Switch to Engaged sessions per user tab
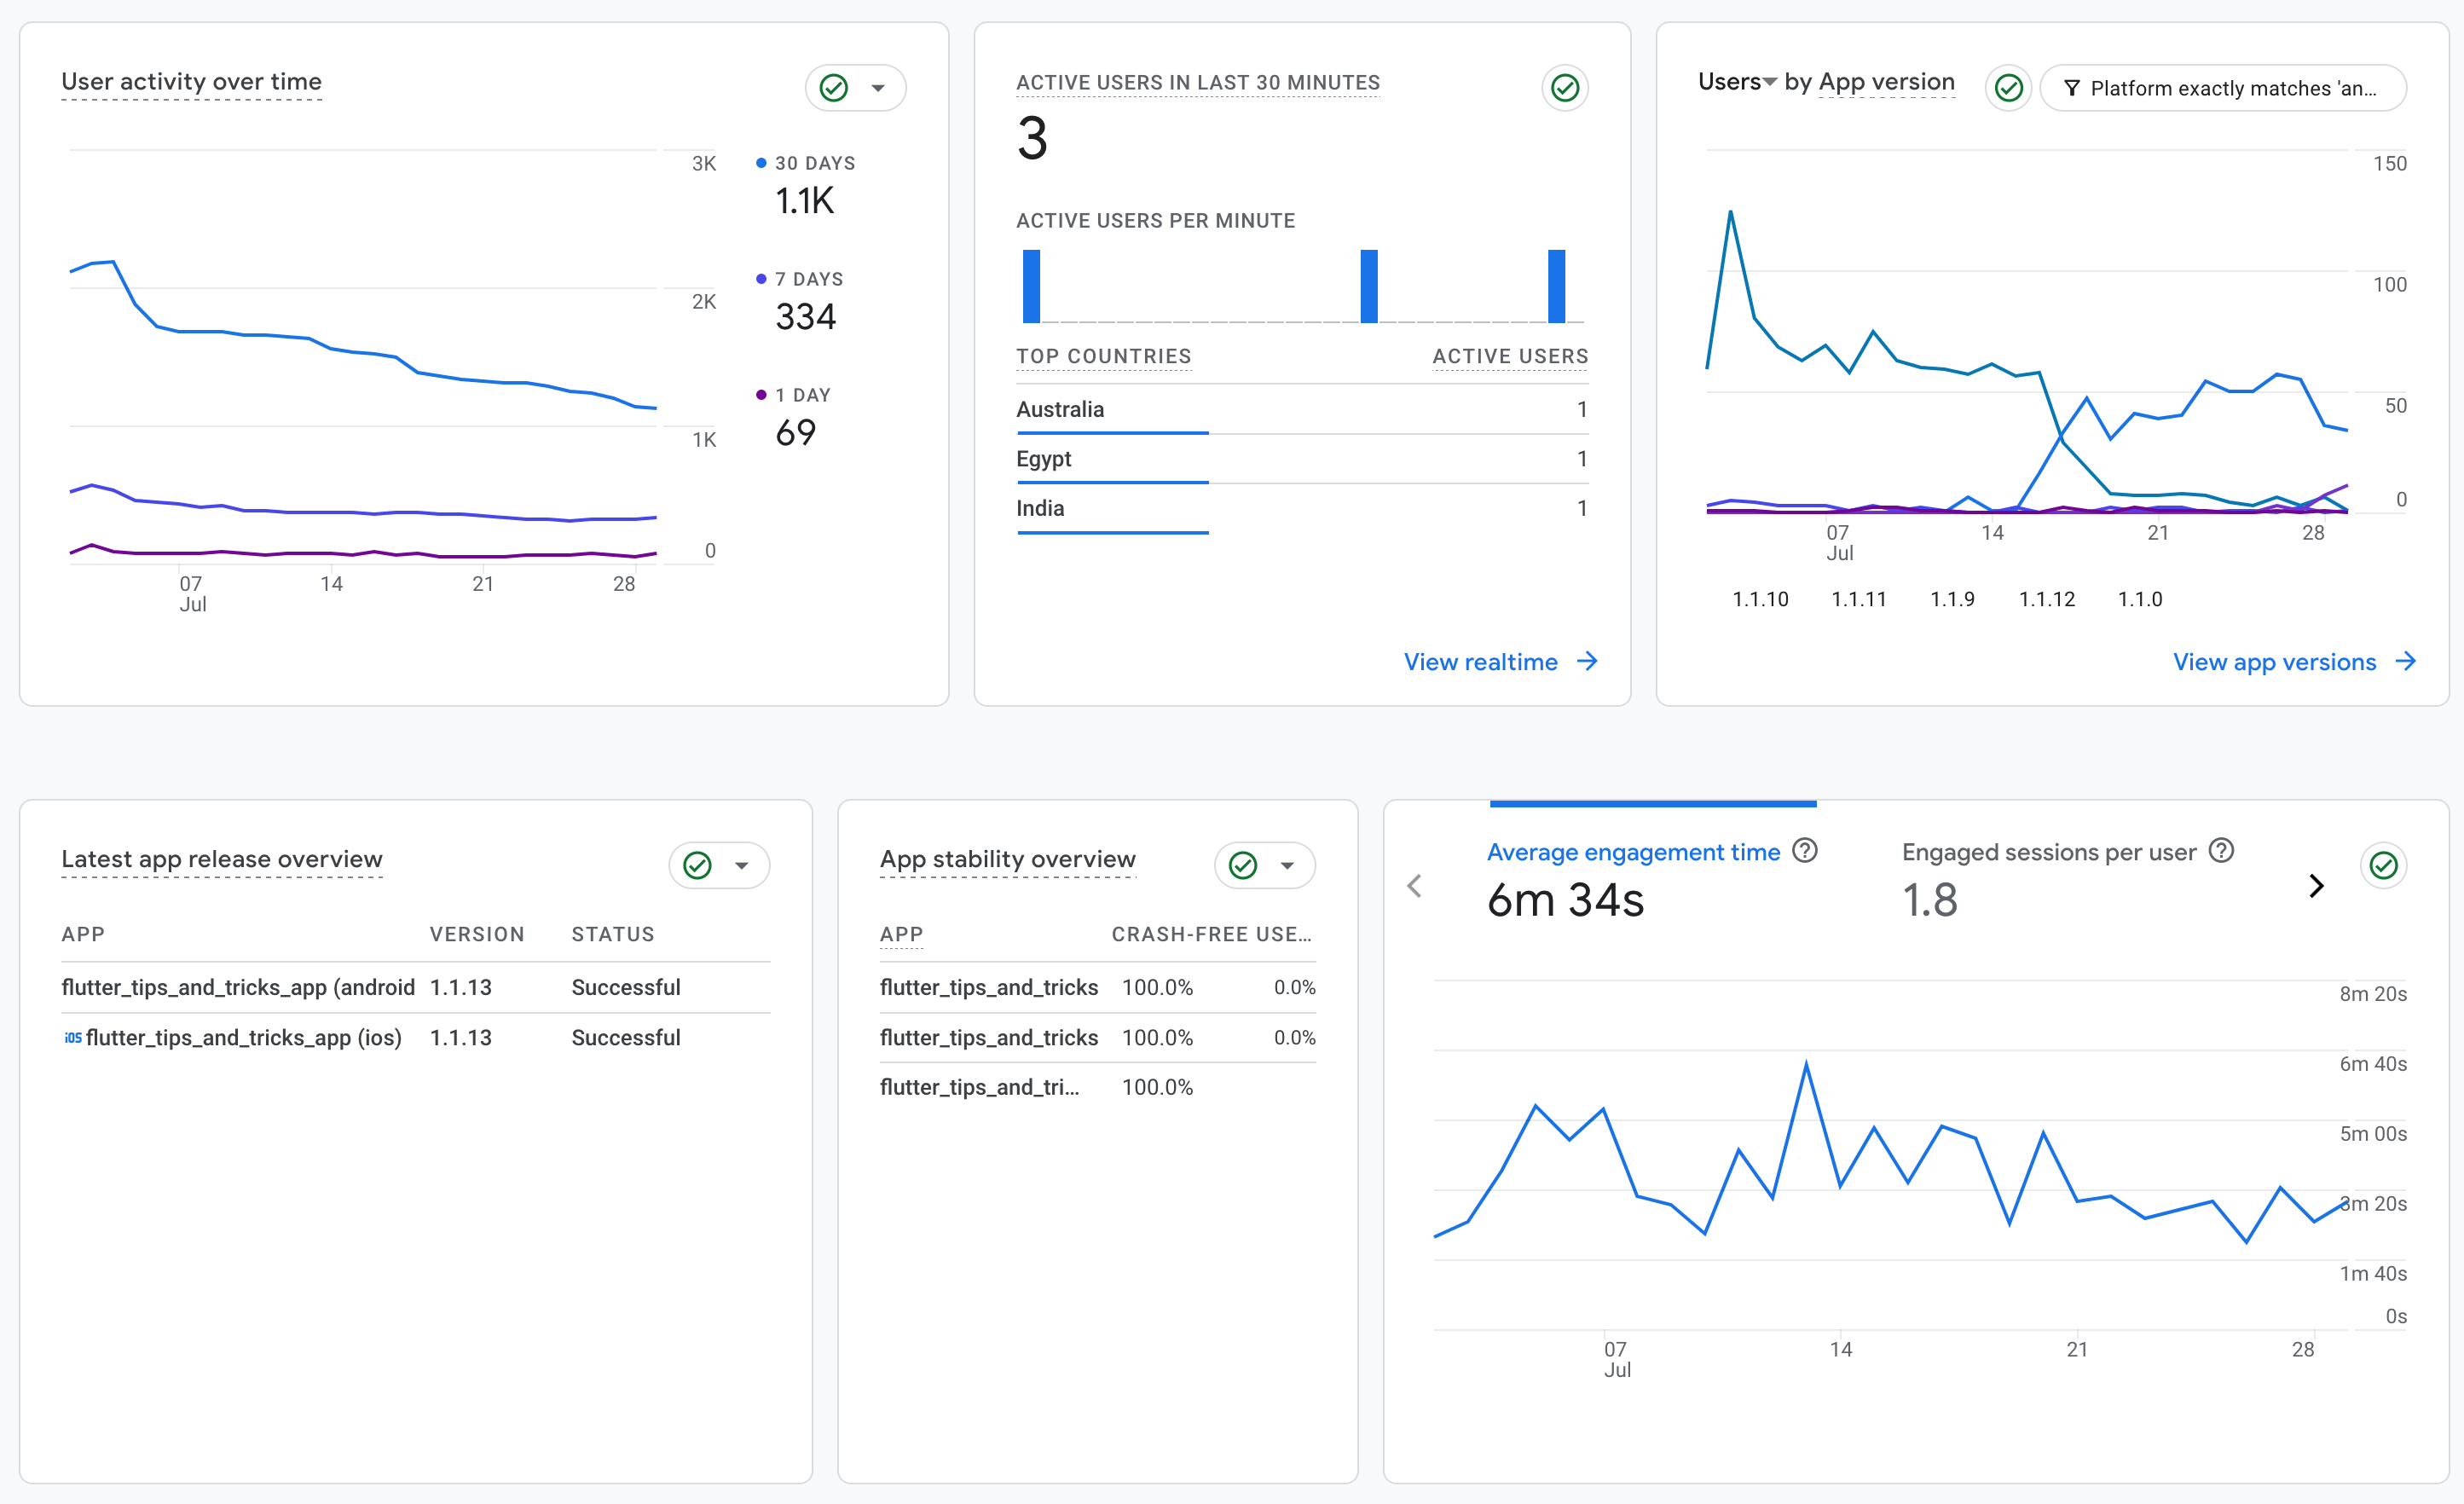This screenshot has height=1504, width=2464. (2048, 852)
